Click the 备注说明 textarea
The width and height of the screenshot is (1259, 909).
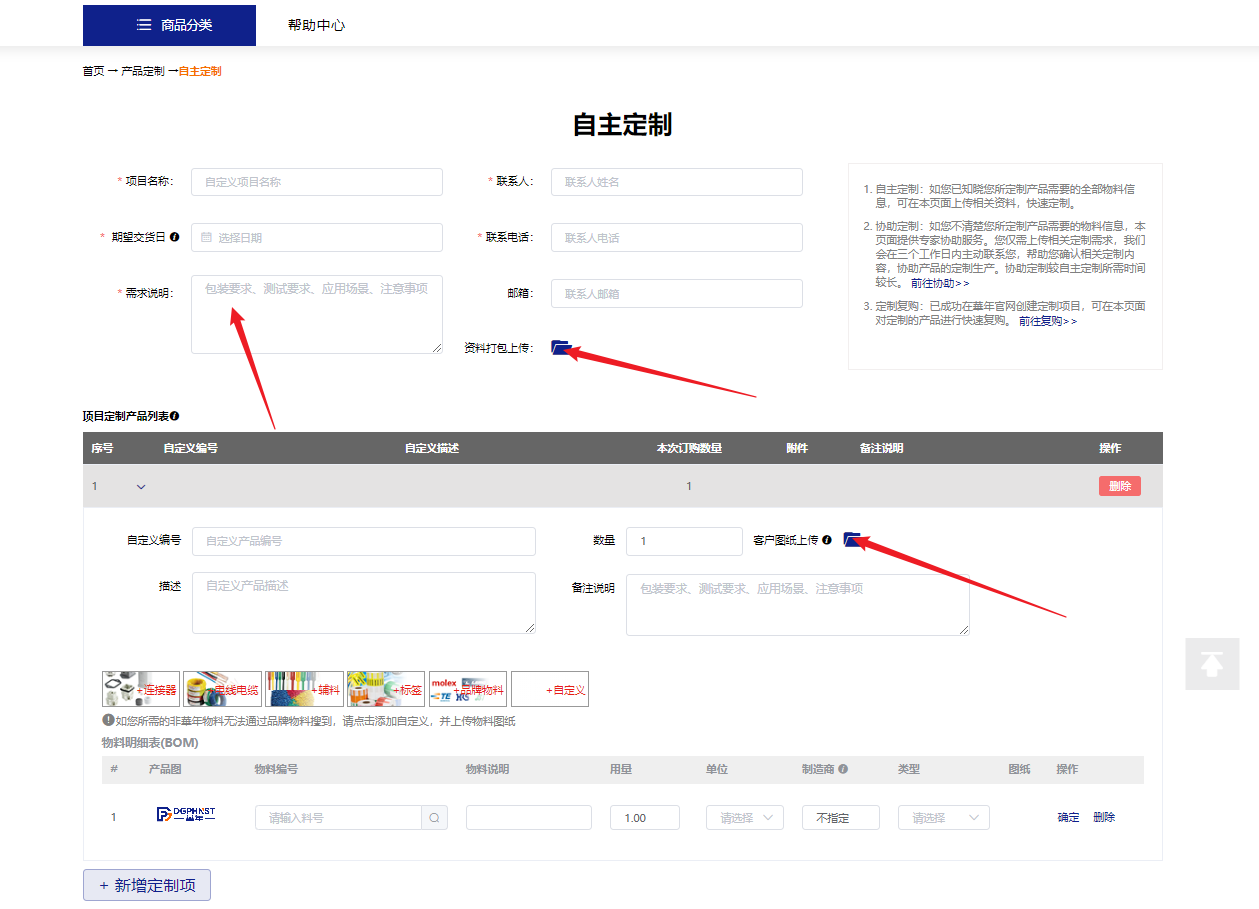[x=798, y=605]
